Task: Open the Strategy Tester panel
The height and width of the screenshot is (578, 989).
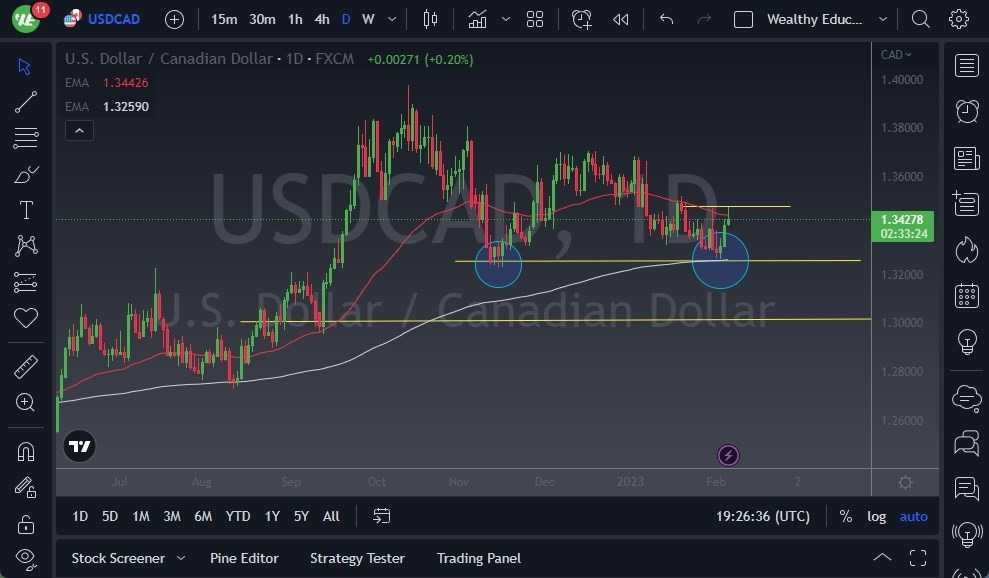Action: coord(357,558)
